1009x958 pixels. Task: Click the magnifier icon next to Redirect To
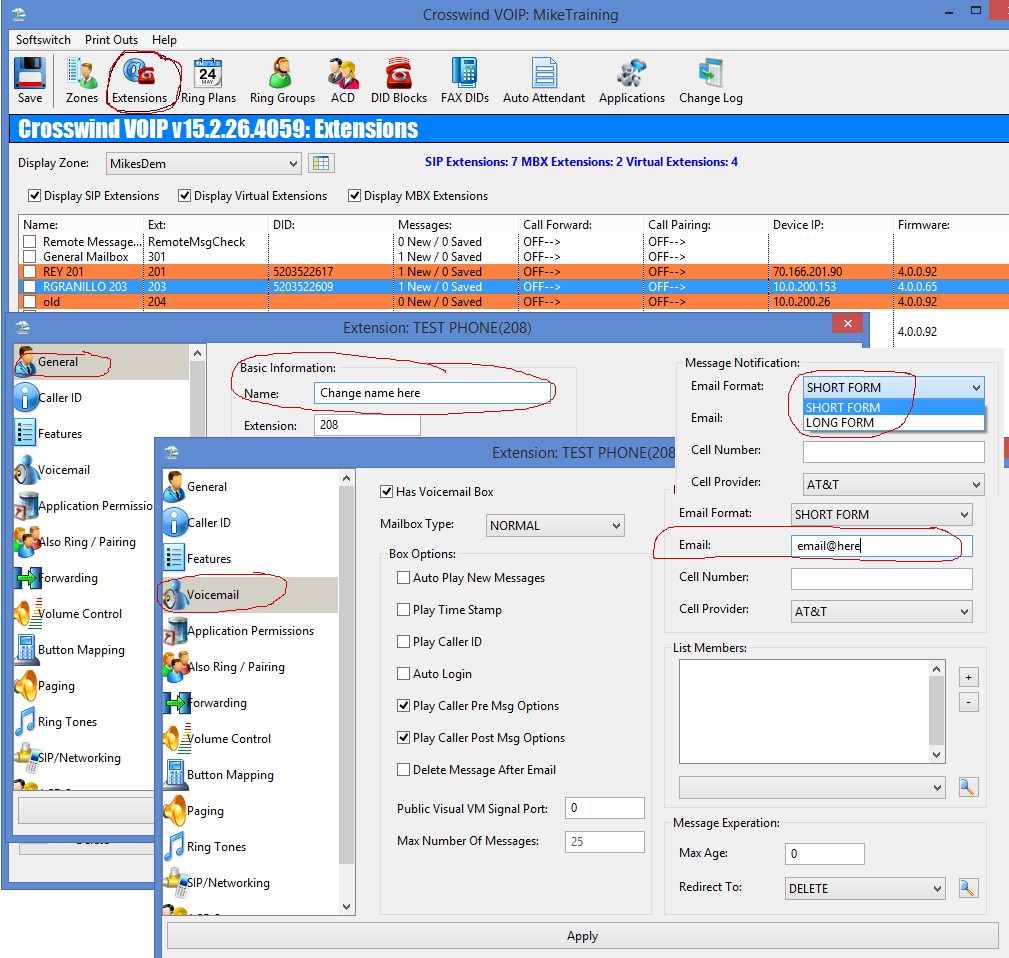click(967, 888)
